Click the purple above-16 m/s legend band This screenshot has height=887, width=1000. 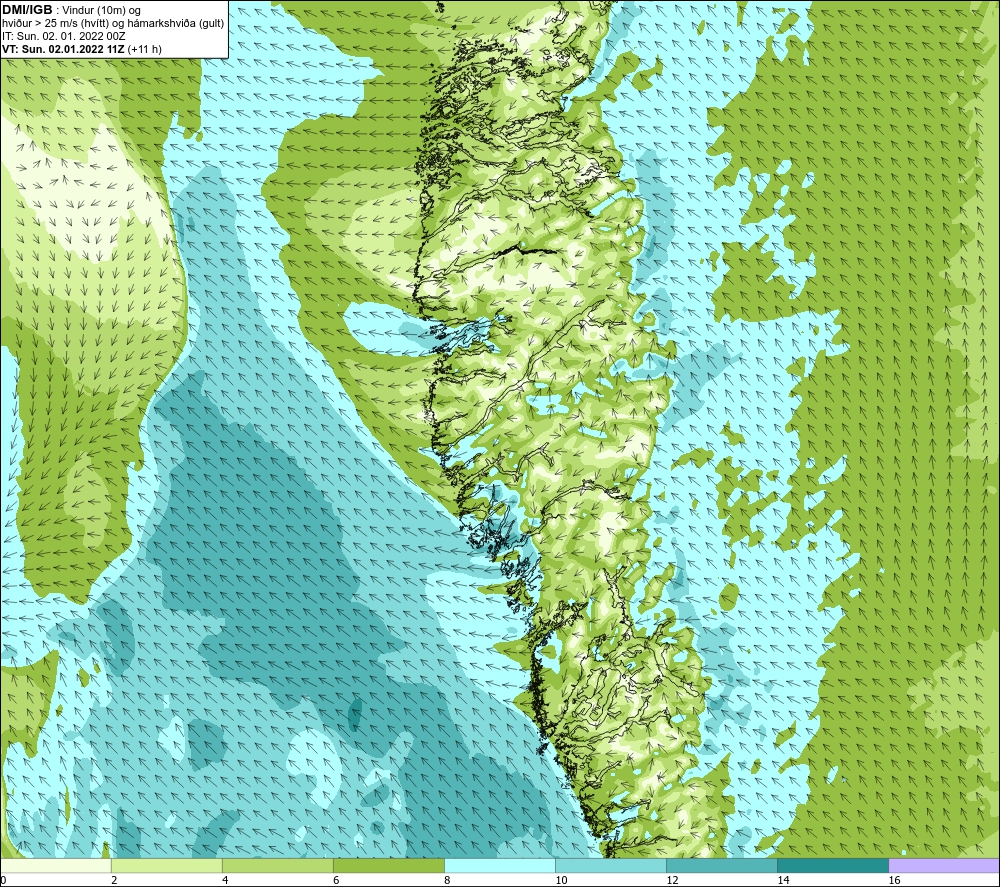(x=944, y=866)
